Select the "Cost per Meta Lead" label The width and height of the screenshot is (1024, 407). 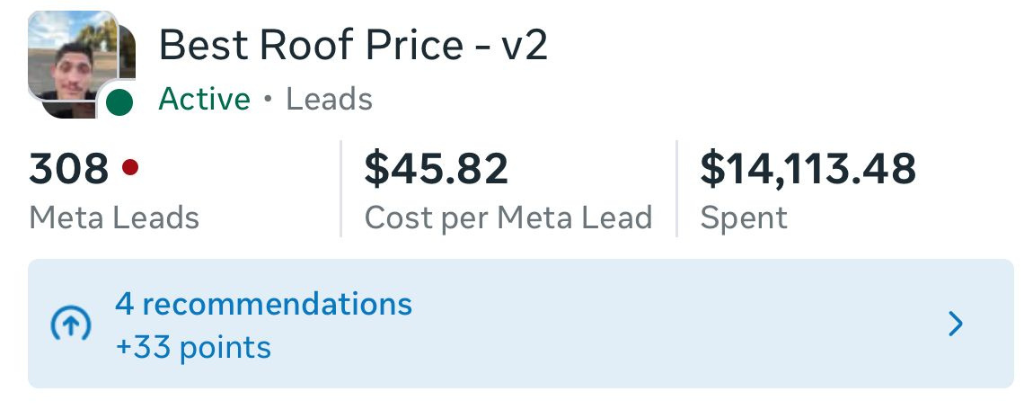(508, 217)
